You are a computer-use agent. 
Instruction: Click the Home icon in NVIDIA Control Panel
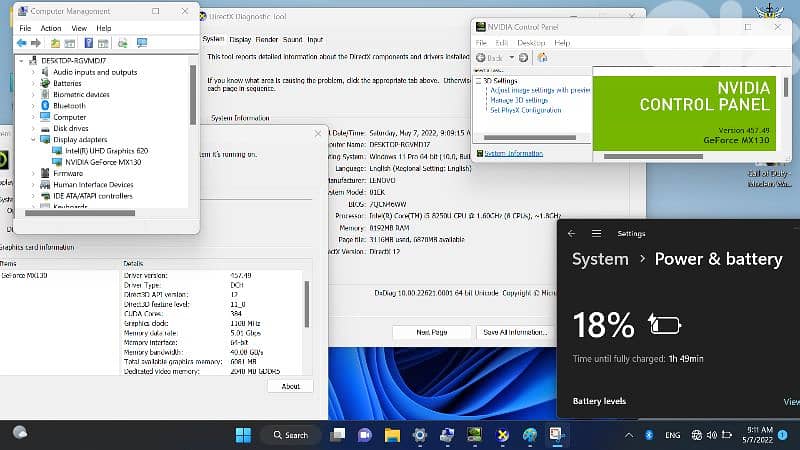point(542,58)
